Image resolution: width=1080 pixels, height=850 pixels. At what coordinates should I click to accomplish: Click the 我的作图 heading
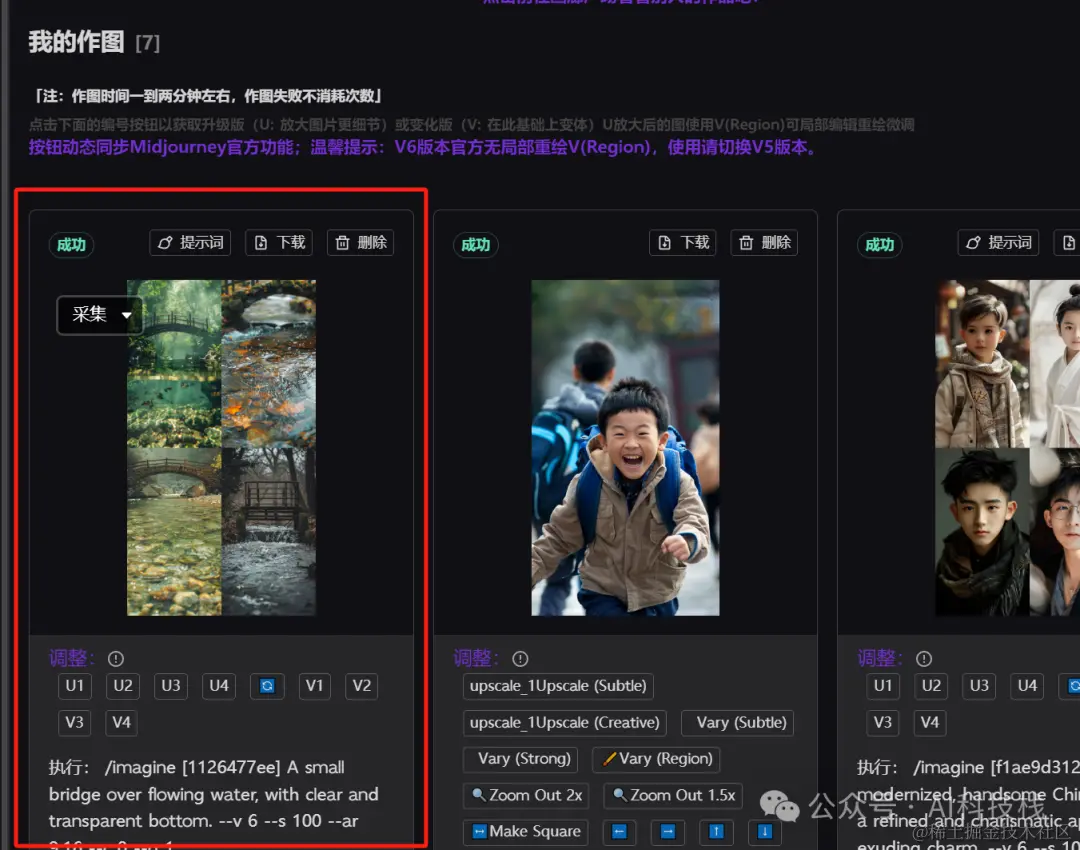[x=76, y=42]
